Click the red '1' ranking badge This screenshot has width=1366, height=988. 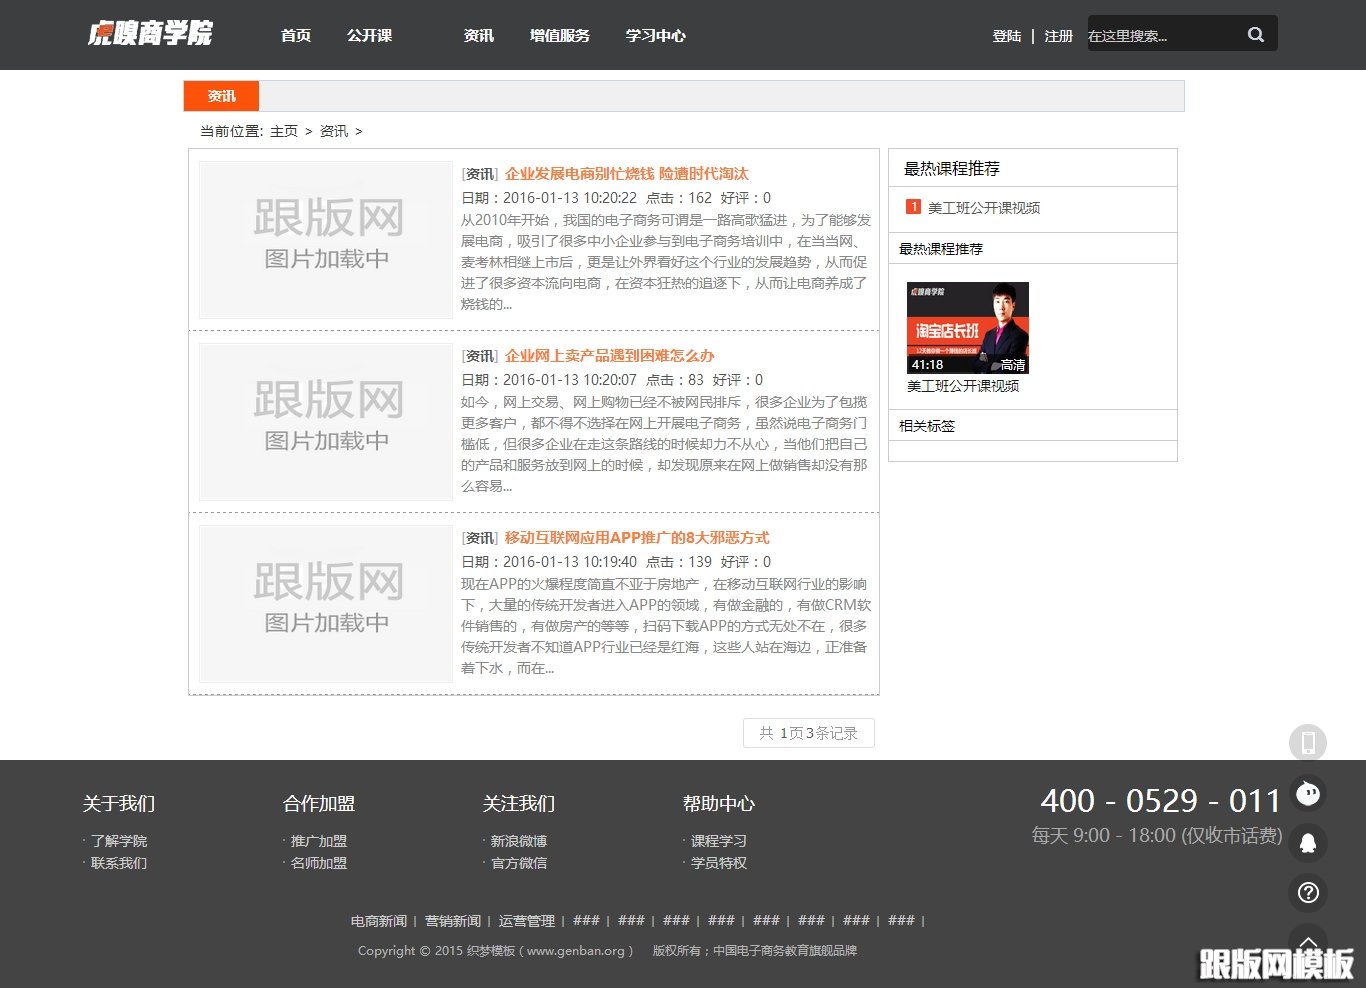click(x=912, y=206)
